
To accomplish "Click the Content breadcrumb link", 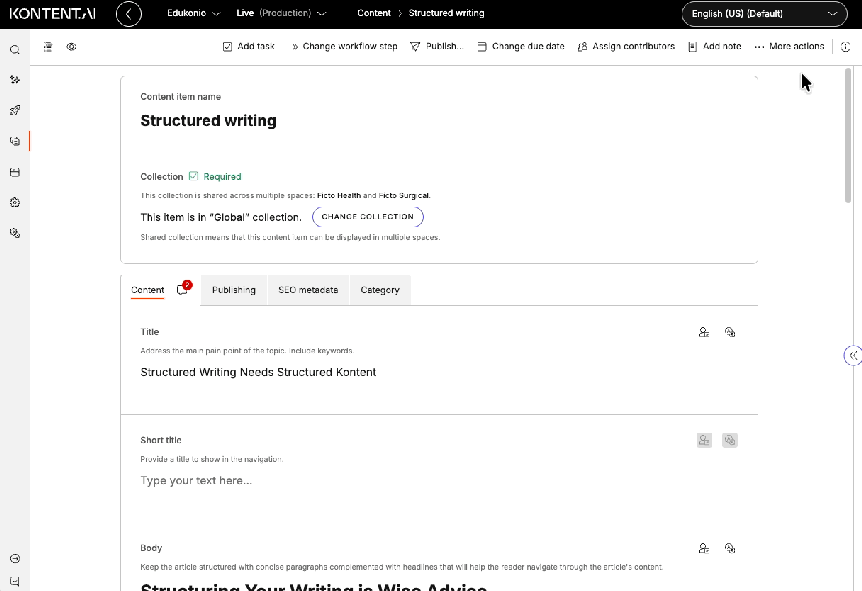I will coord(374,13).
